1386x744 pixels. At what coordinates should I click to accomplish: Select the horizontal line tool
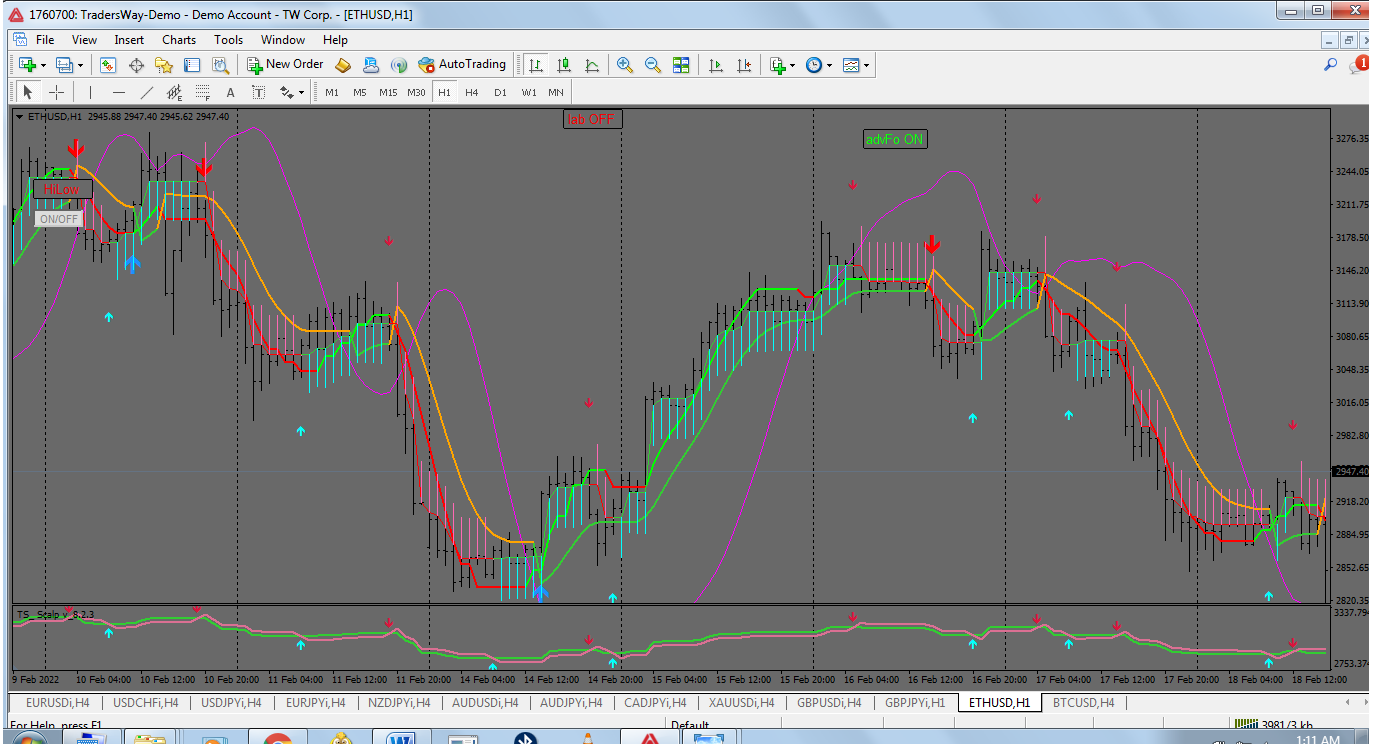pyautogui.click(x=119, y=92)
